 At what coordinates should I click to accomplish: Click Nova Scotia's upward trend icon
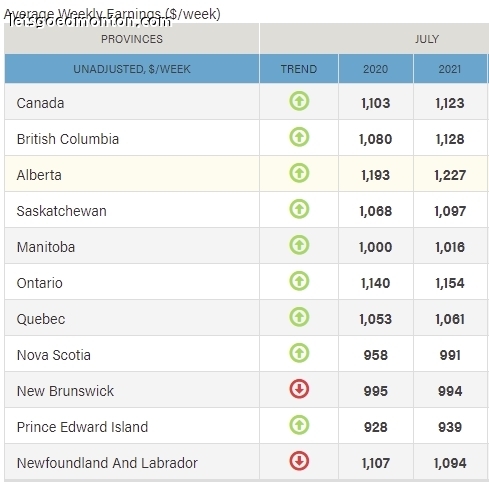[299, 353]
